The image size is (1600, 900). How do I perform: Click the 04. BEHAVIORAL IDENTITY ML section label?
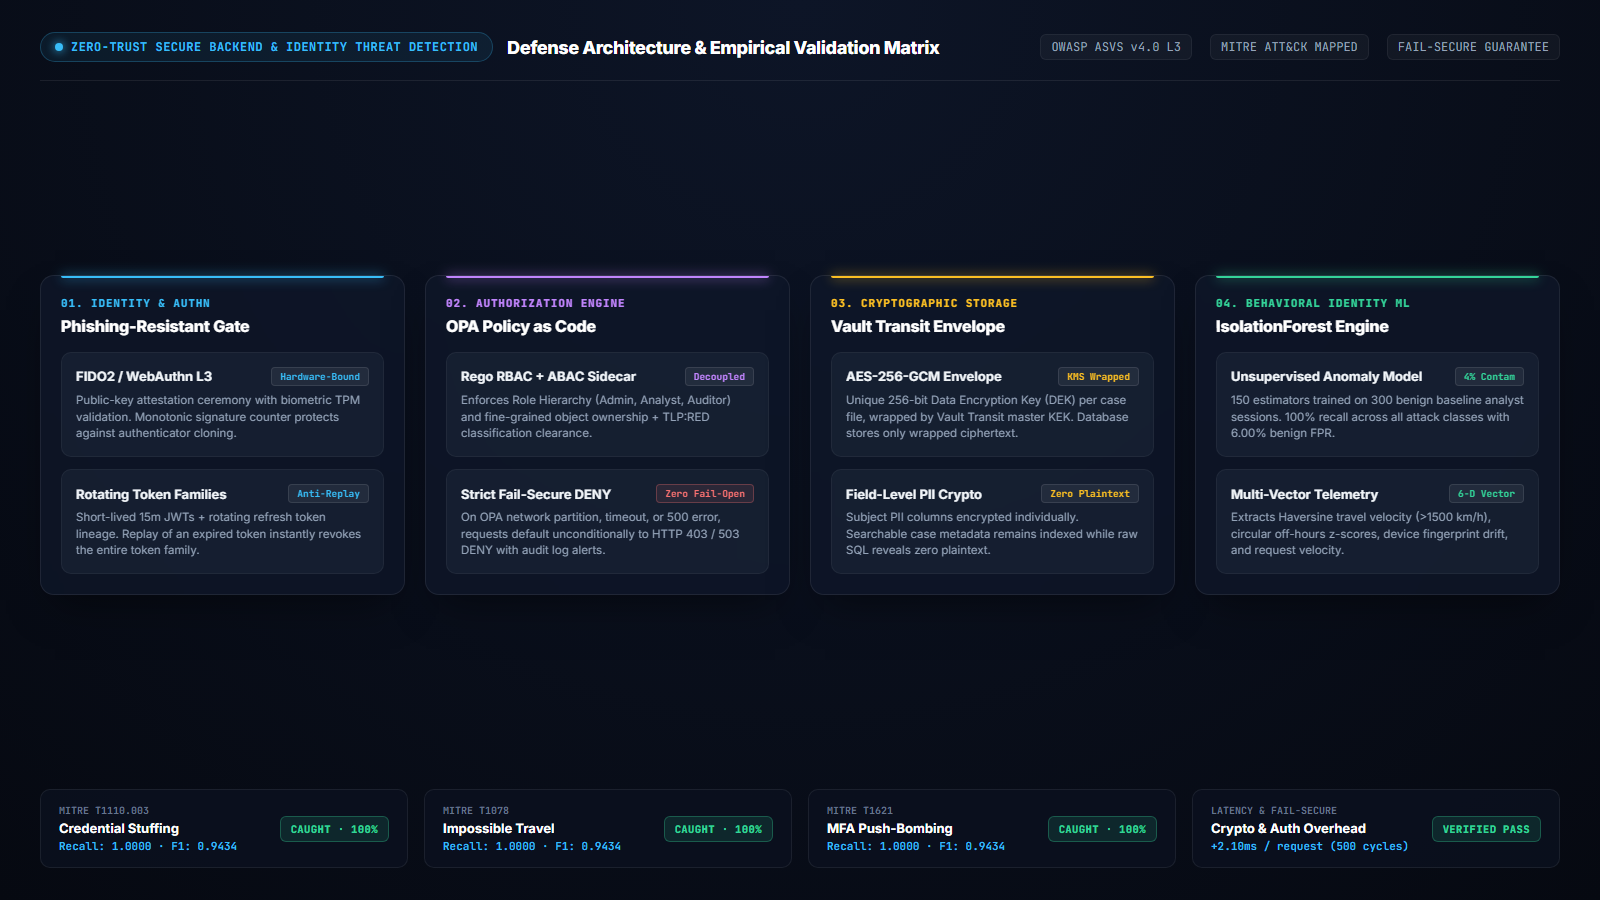[x=1312, y=303]
